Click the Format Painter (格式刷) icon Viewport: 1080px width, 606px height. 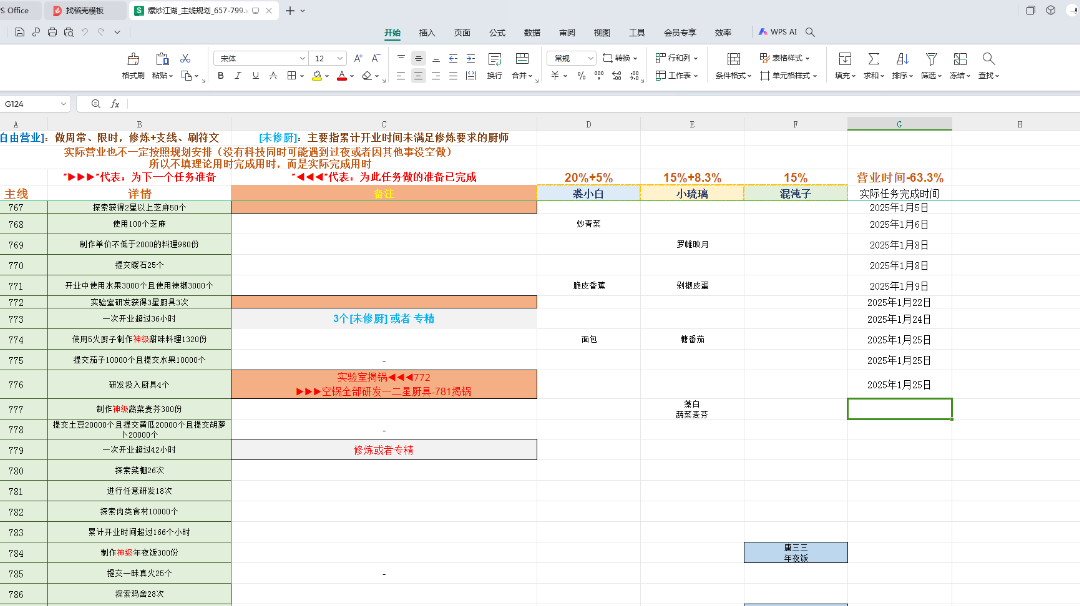click(x=133, y=60)
